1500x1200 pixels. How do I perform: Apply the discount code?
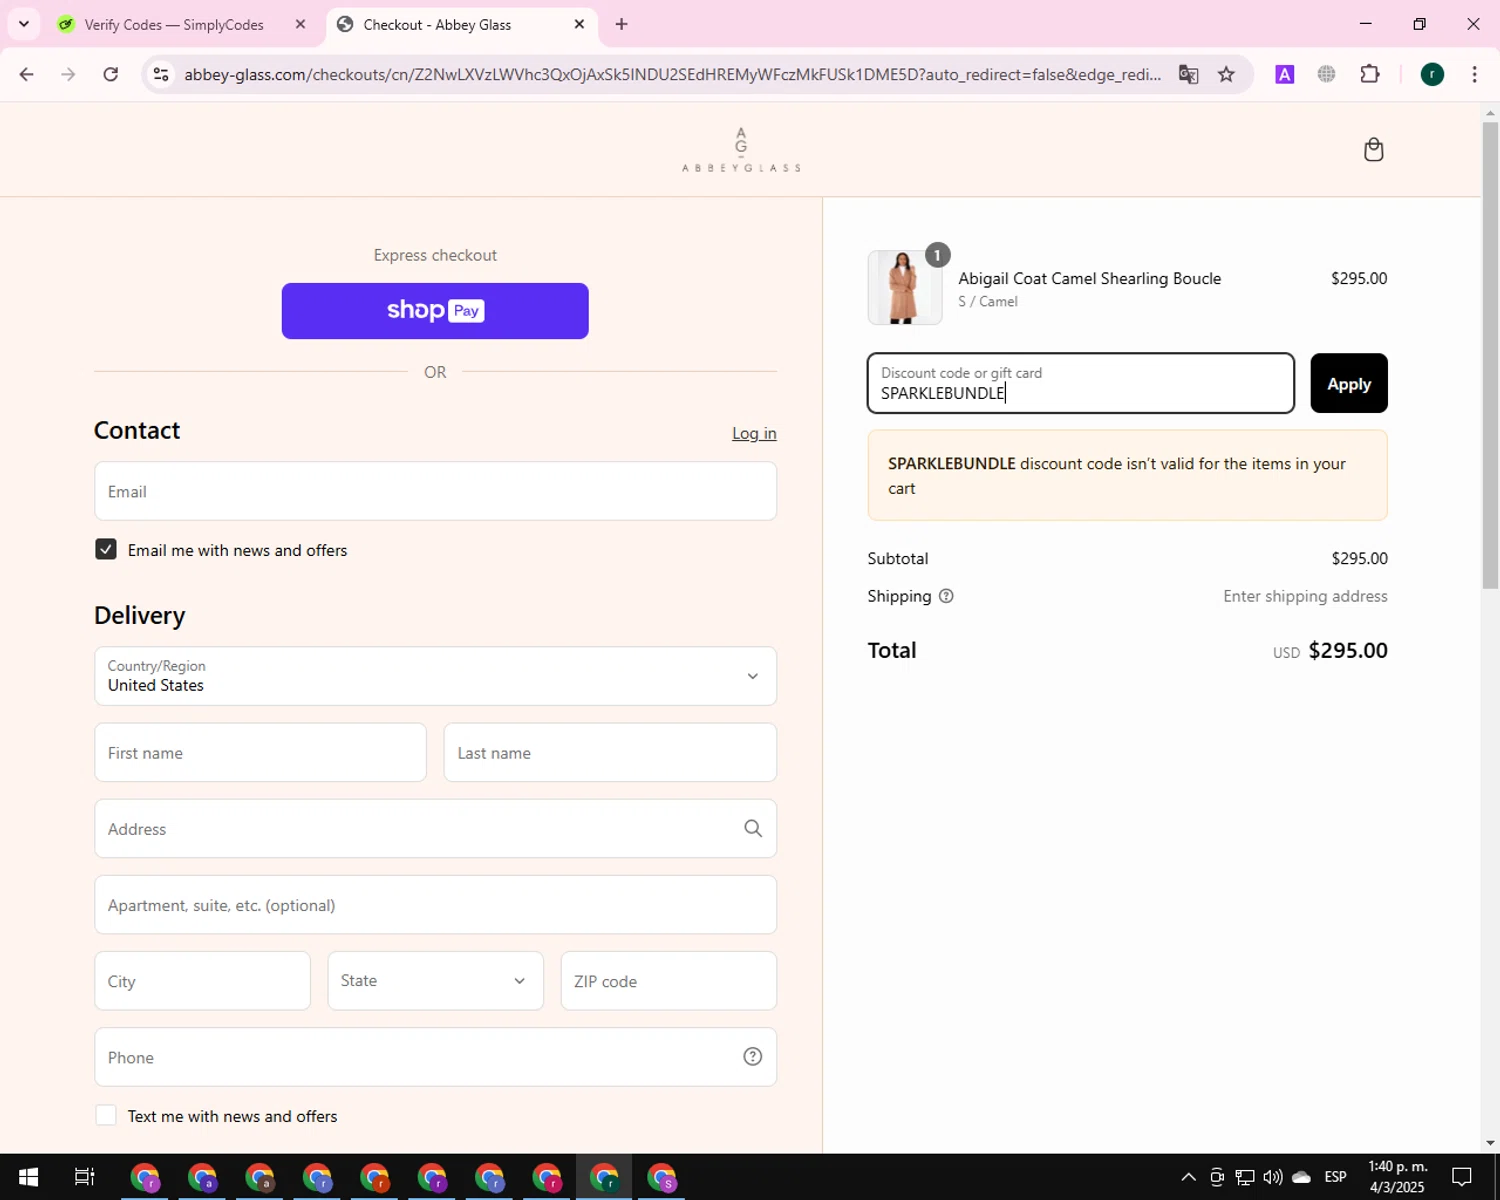1349,383
